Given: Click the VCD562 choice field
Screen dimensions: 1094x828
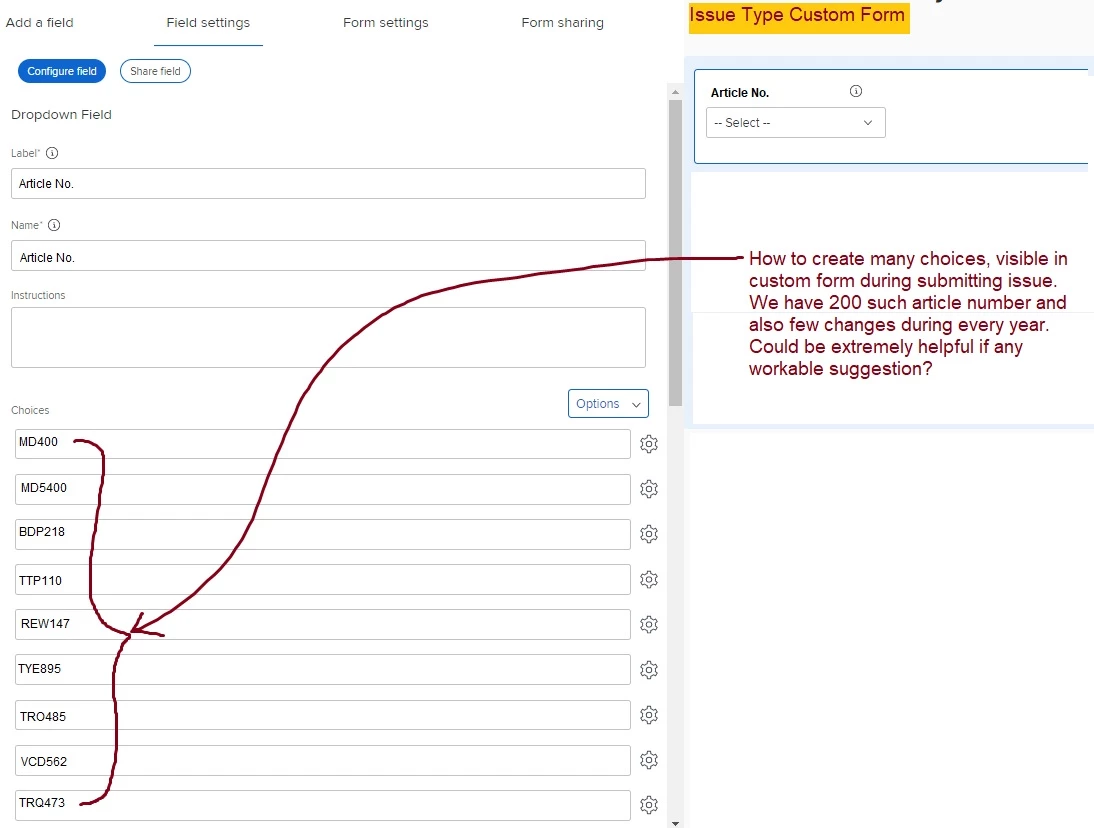Looking at the screenshot, I should [x=322, y=760].
